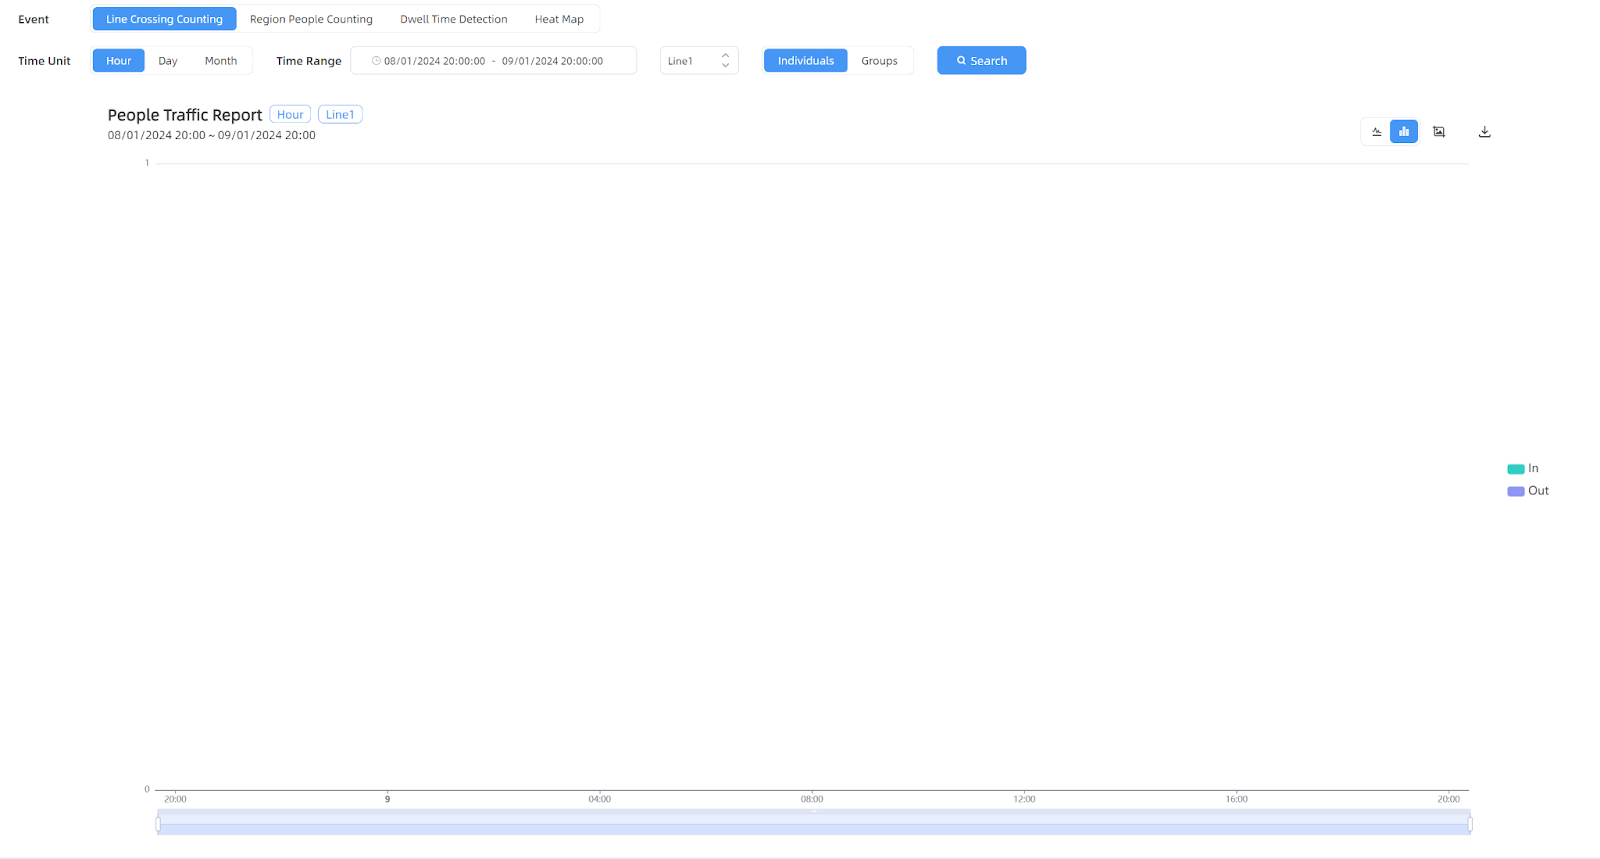
Task: Select the bar chart view icon
Action: click(x=1404, y=132)
